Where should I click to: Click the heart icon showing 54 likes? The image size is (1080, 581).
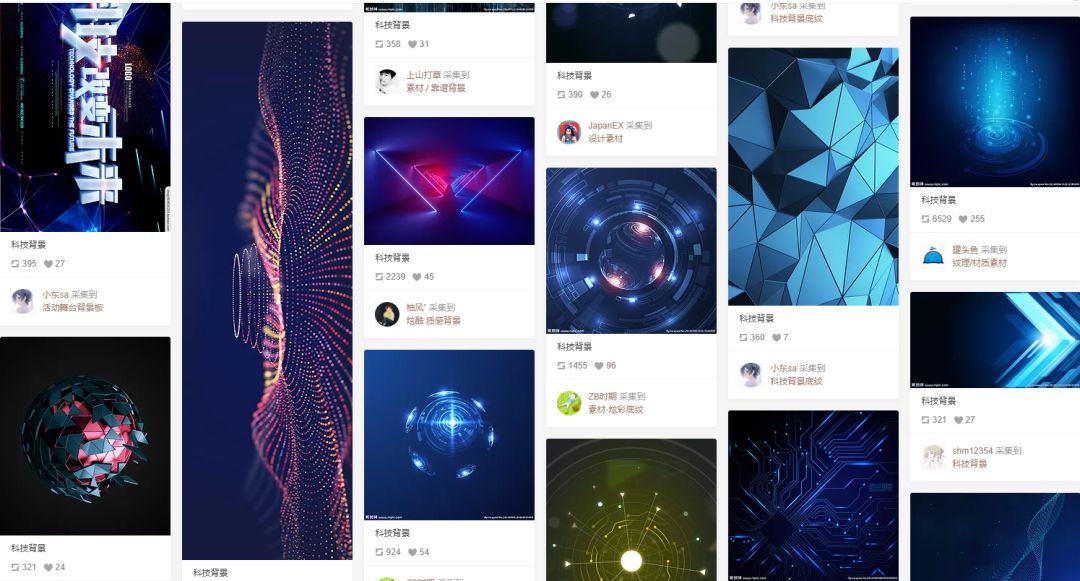point(412,552)
